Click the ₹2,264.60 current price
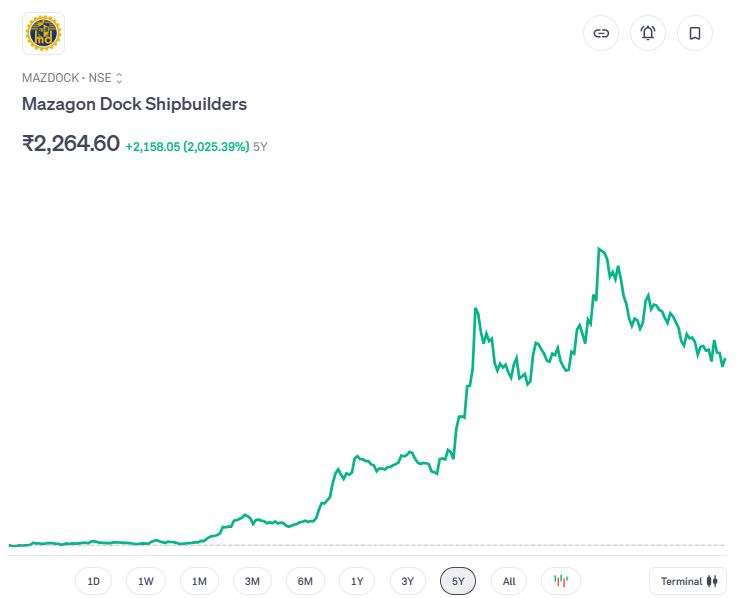This screenshot has height=598, width=745. tap(71, 143)
